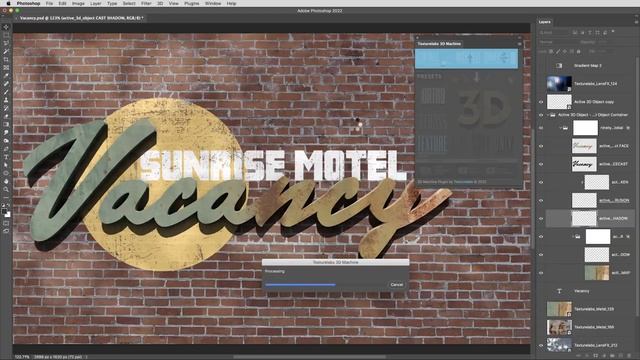Select the Hand tool
This screenshot has height=360, width=640.
pos(6,182)
